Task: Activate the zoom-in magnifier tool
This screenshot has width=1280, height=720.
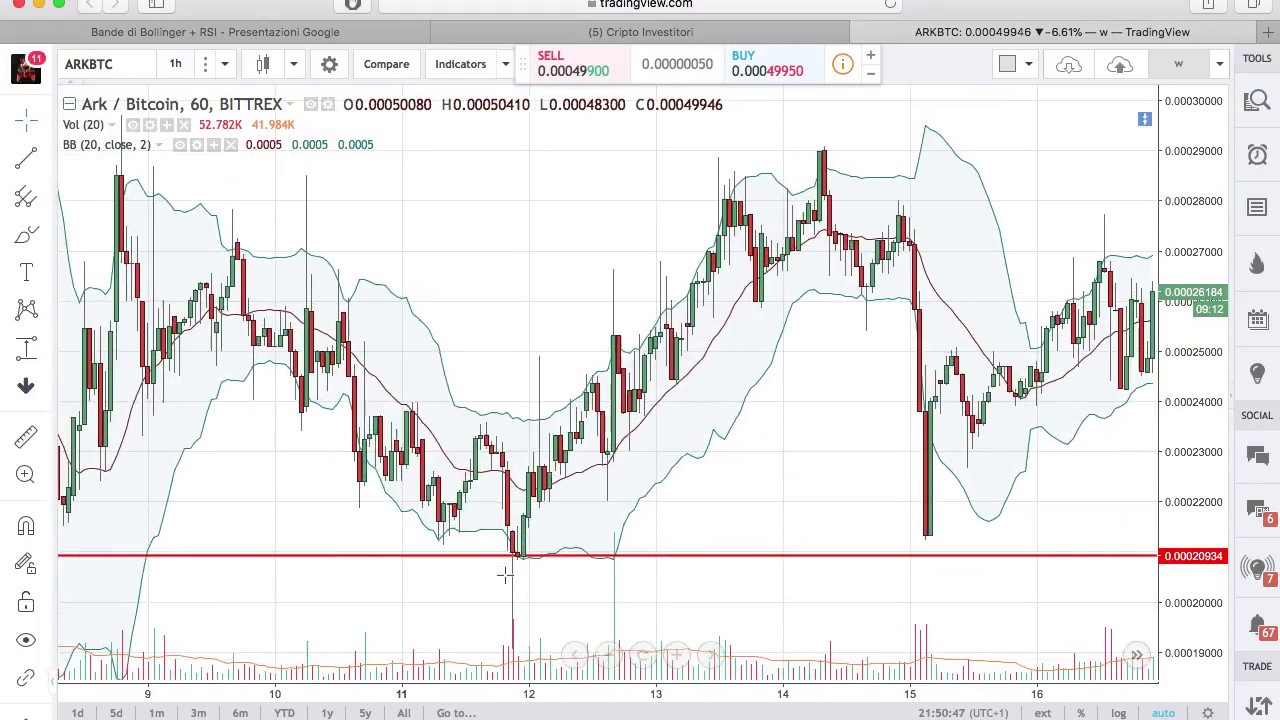Action: (x=26, y=474)
